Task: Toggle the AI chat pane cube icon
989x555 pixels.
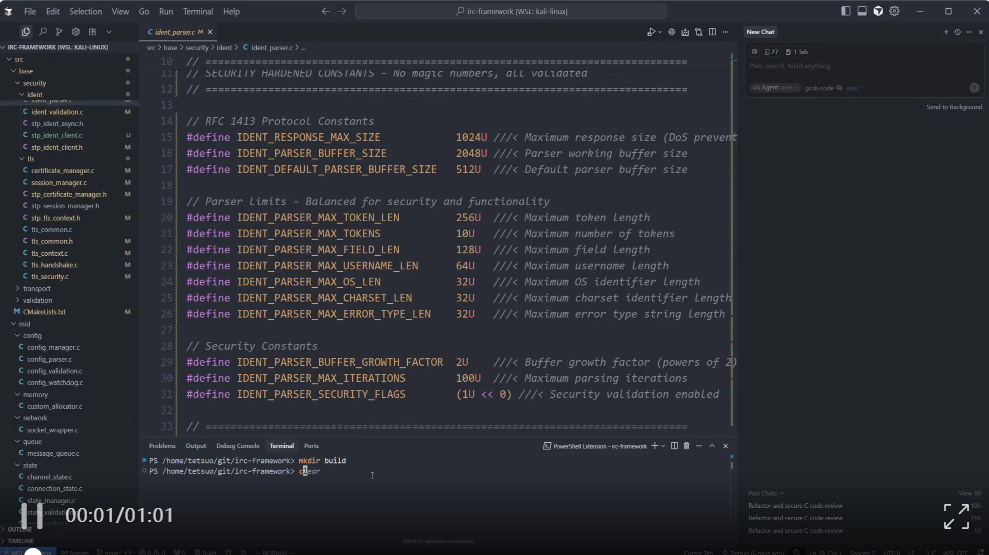Action: [878, 11]
